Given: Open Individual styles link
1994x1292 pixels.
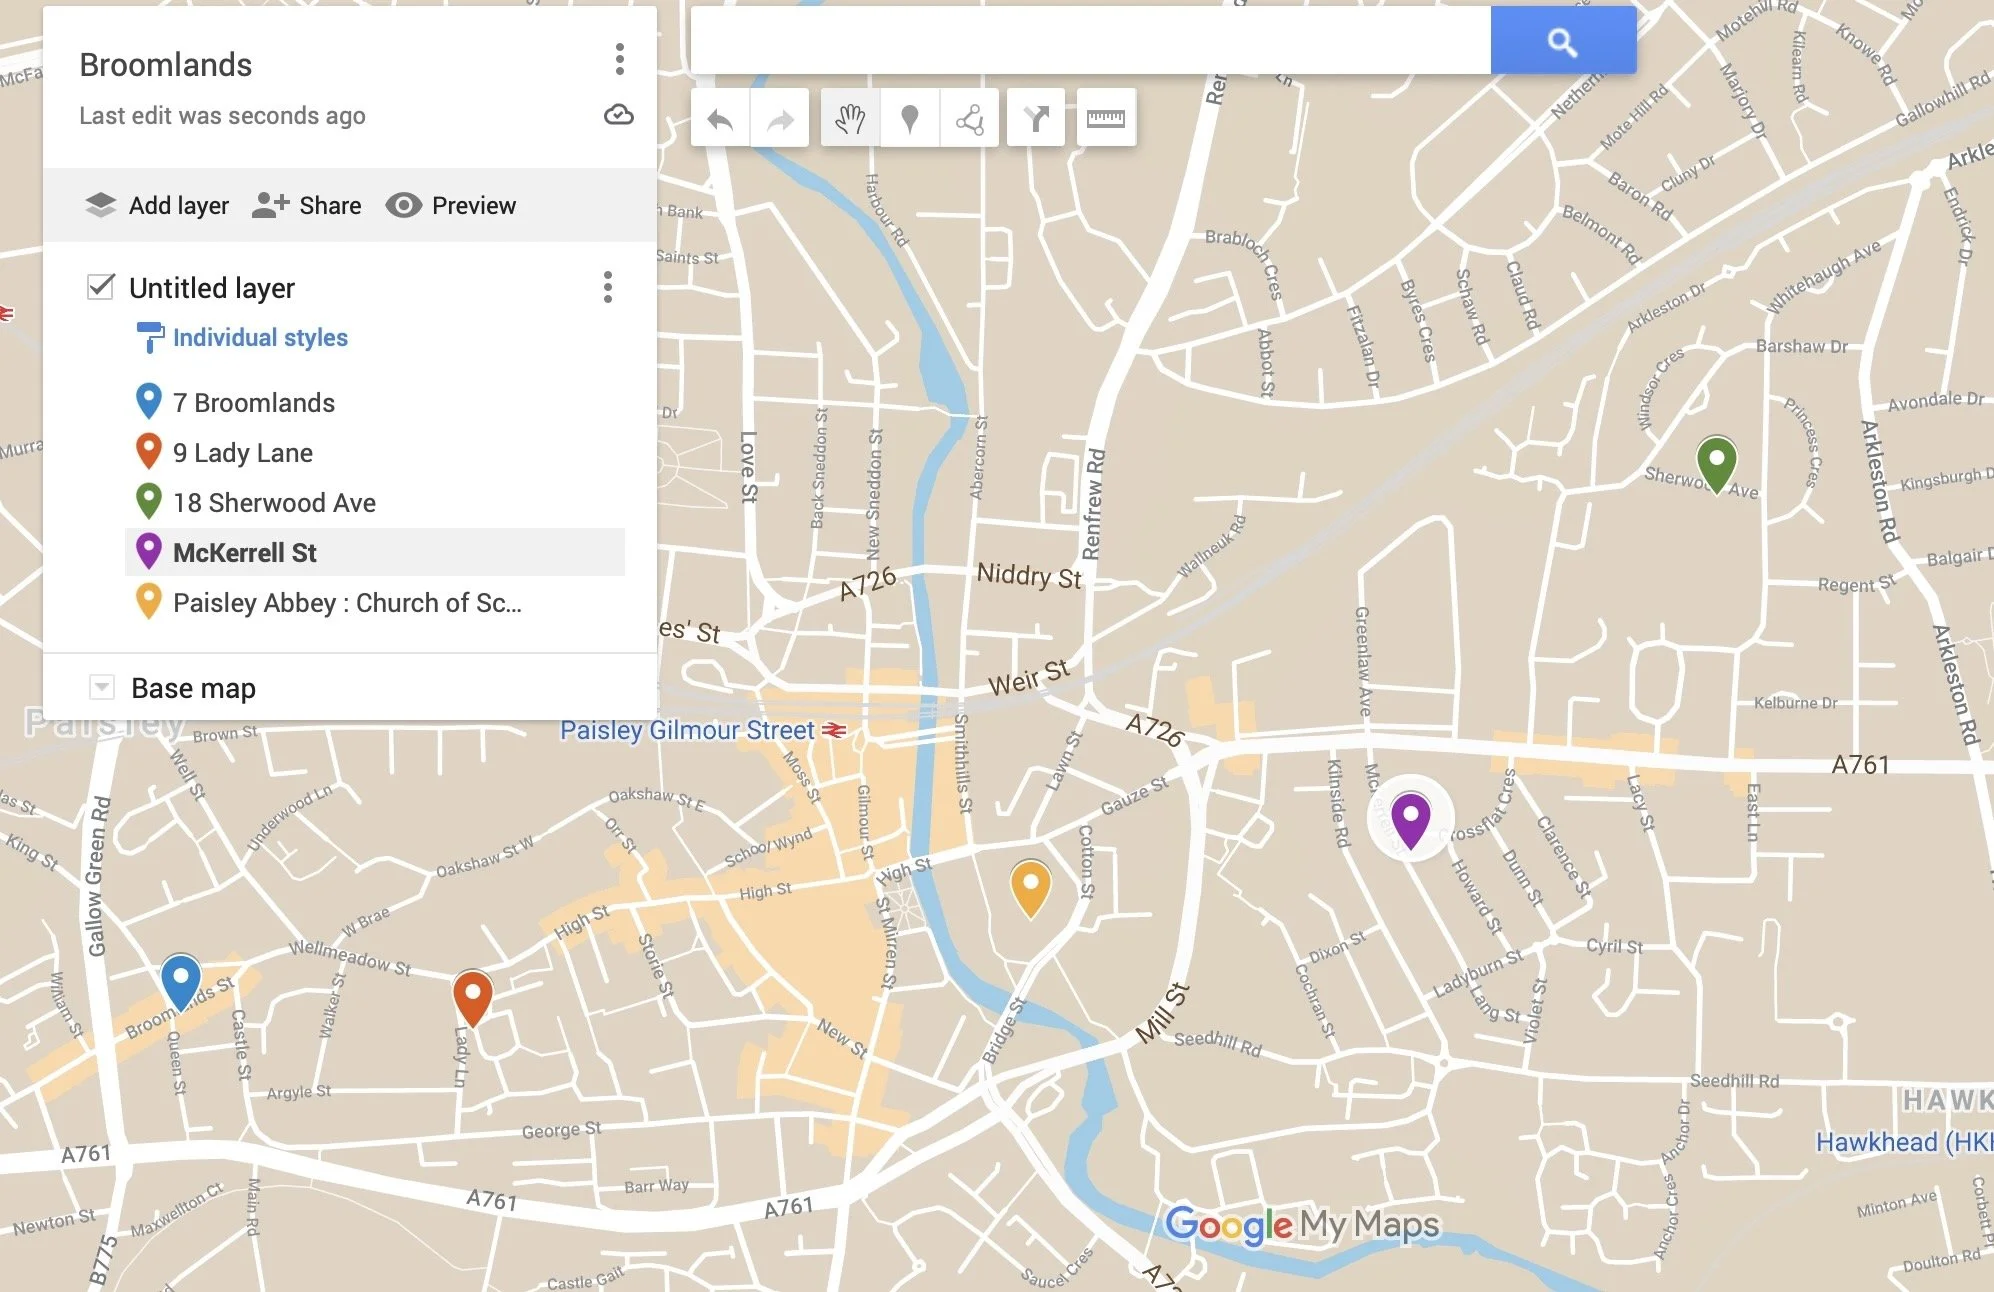Looking at the screenshot, I should (260, 338).
